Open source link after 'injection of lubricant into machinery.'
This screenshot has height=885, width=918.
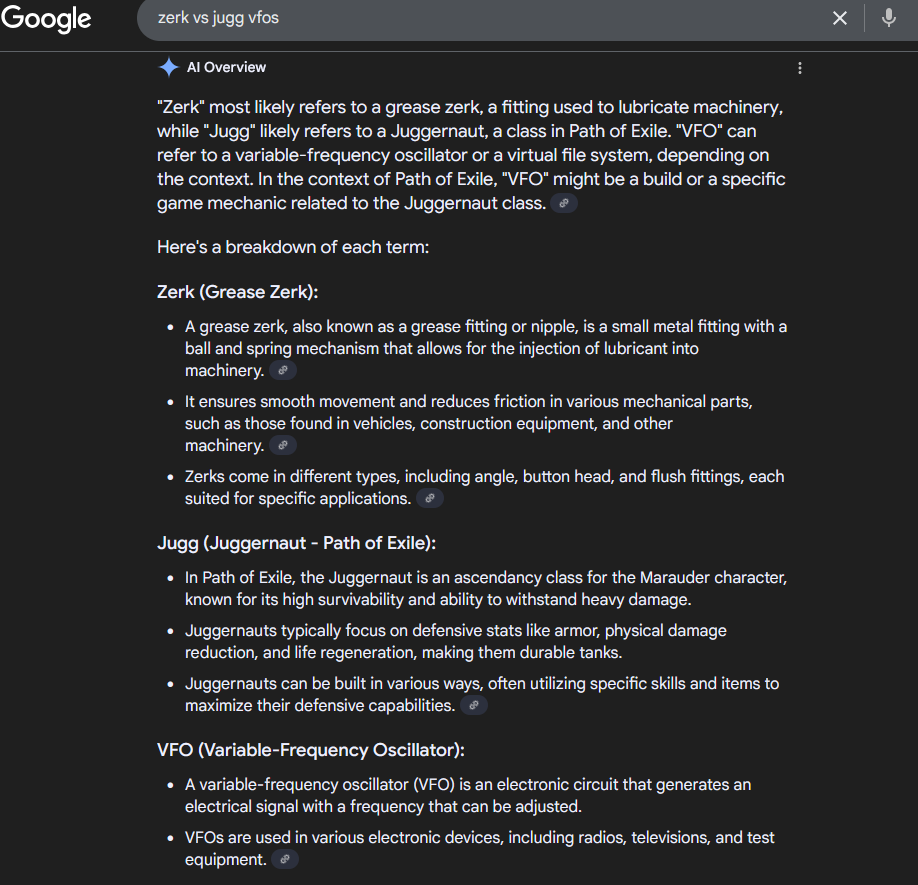[x=283, y=371]
